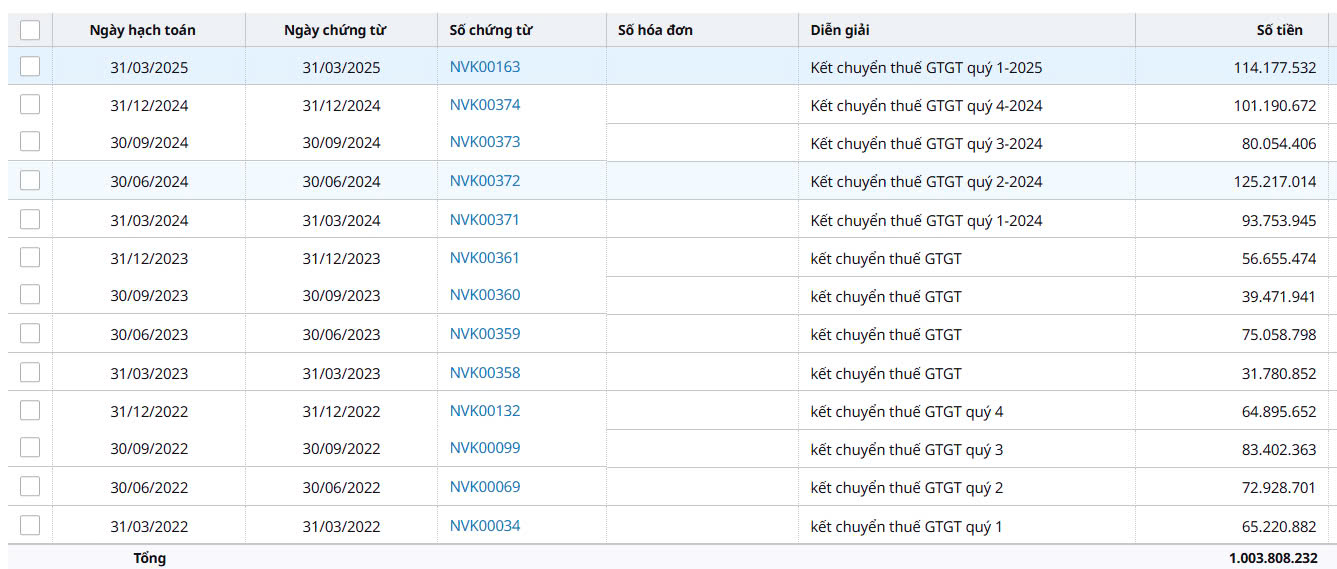Screen dimensions: 1337x569
Task: Follow the NVK00359 voucher link
Action: click(x=485, y=334)
